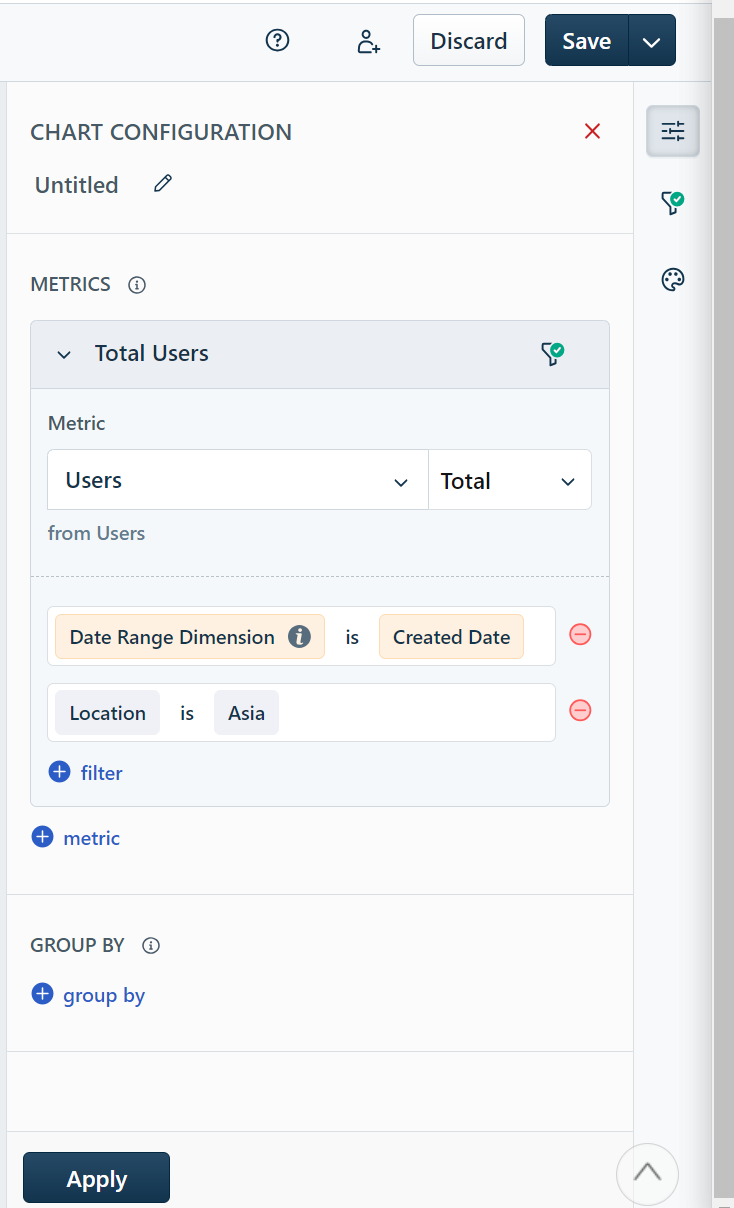Click the scroll to top button
This screenshot has width=734, height=1208.
[x=647, y=1173]
